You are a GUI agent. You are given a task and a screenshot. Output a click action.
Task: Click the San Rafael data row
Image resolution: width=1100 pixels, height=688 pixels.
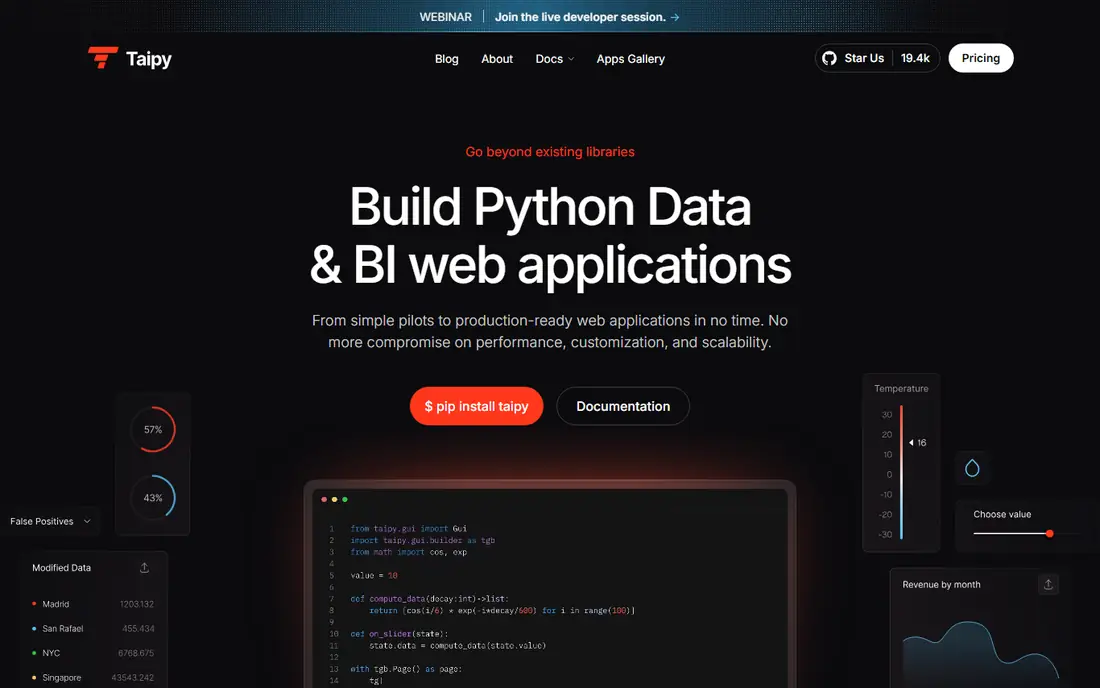click(x=93, y=628)
